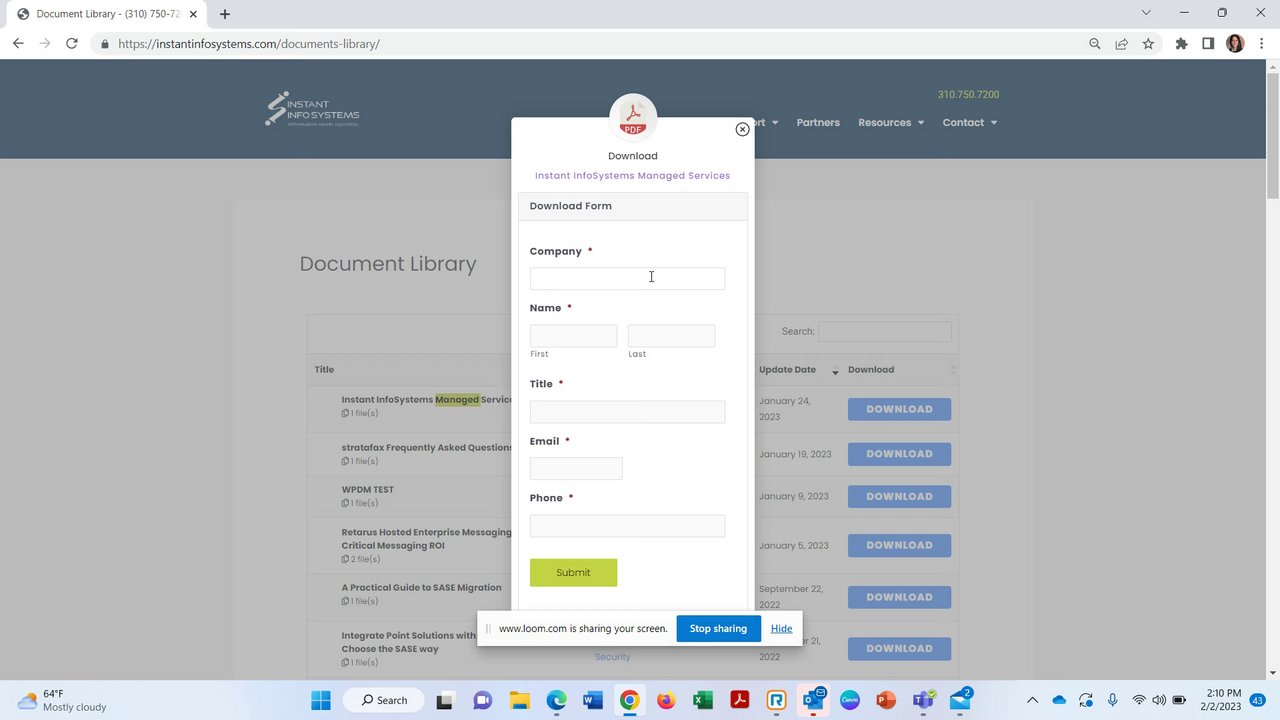Click the Email input field
Viewport: 1280px width, 720px height.
576,468
